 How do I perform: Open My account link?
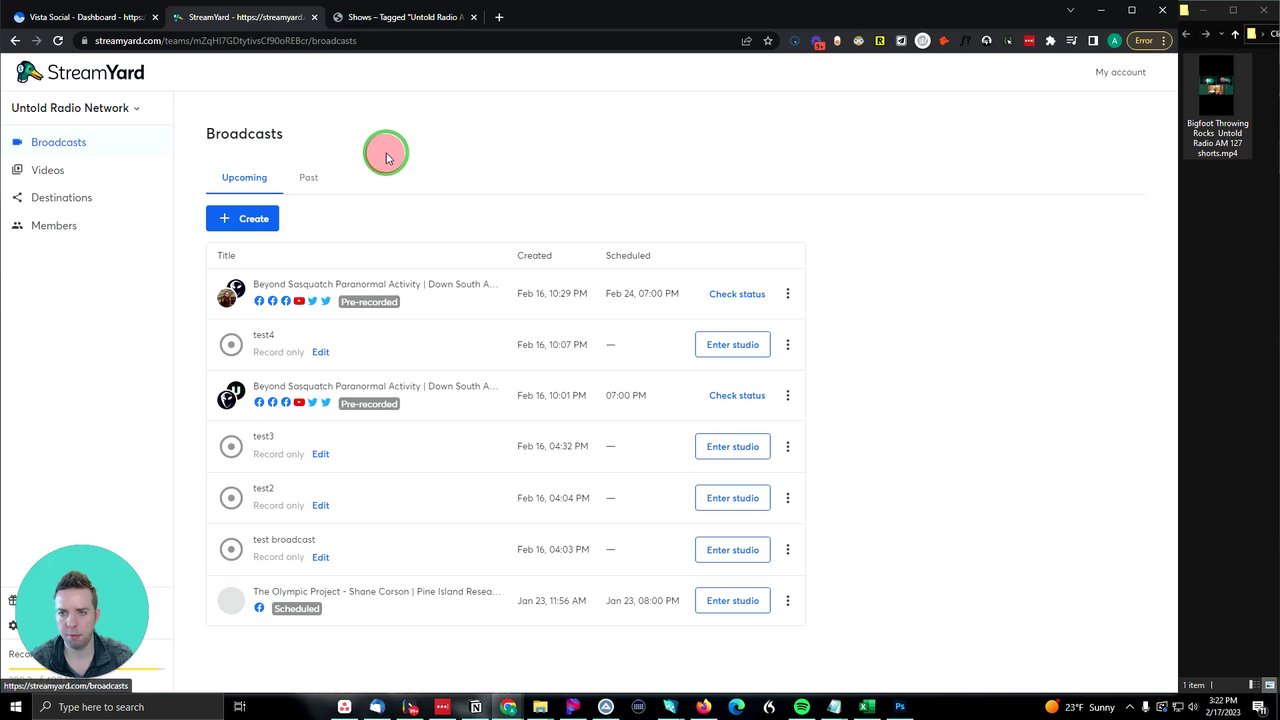point(1120,72)
